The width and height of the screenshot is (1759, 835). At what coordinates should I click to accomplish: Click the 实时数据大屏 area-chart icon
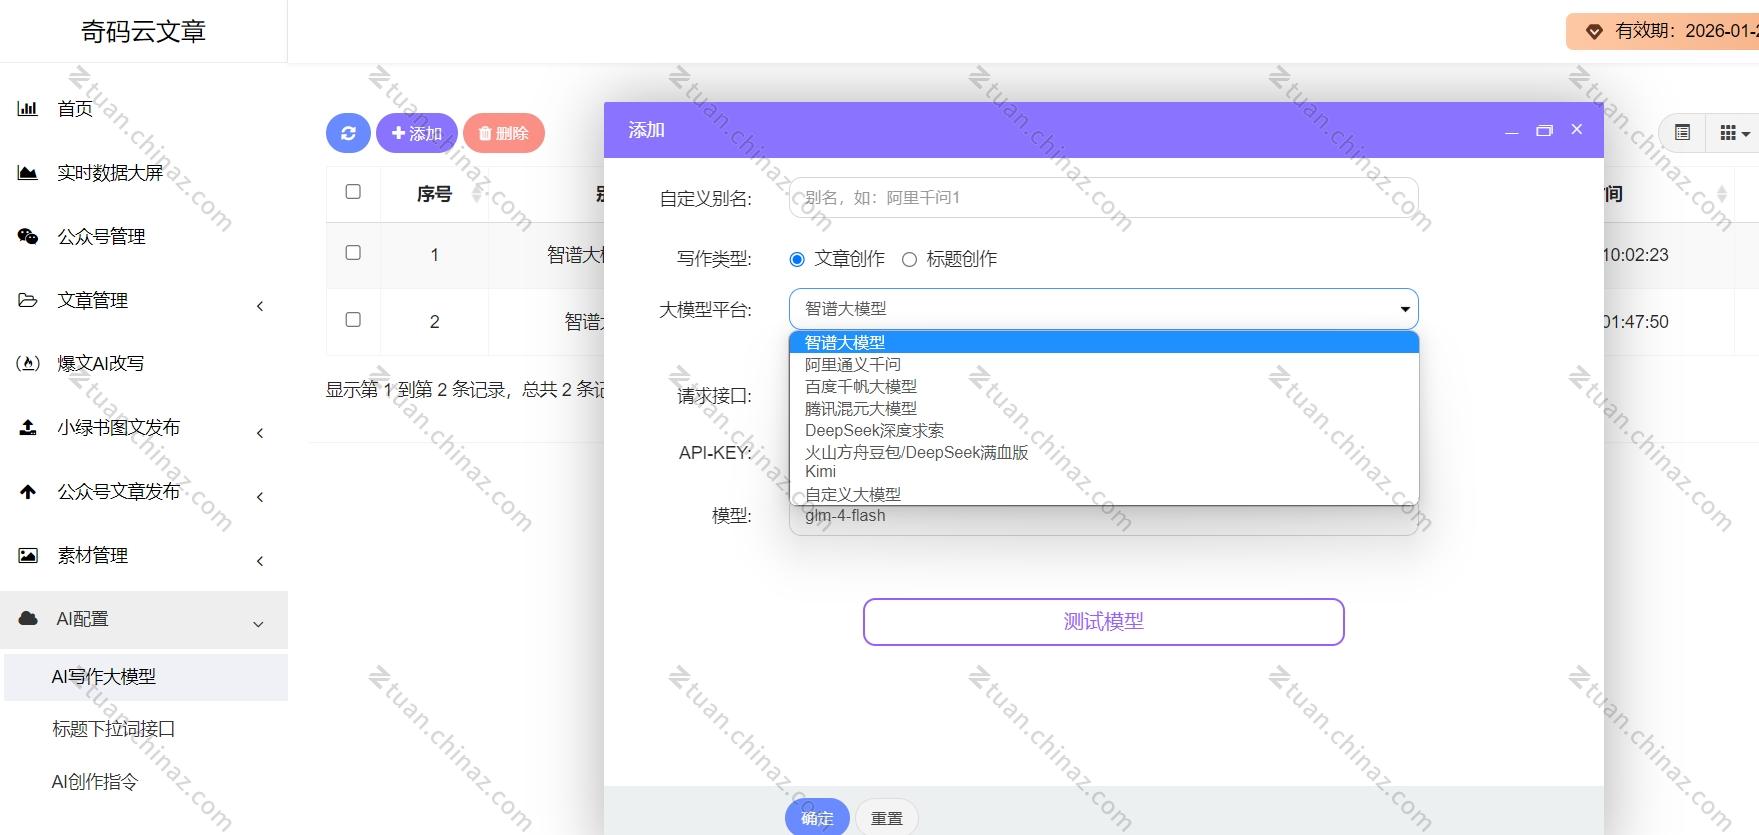[28, 173]
